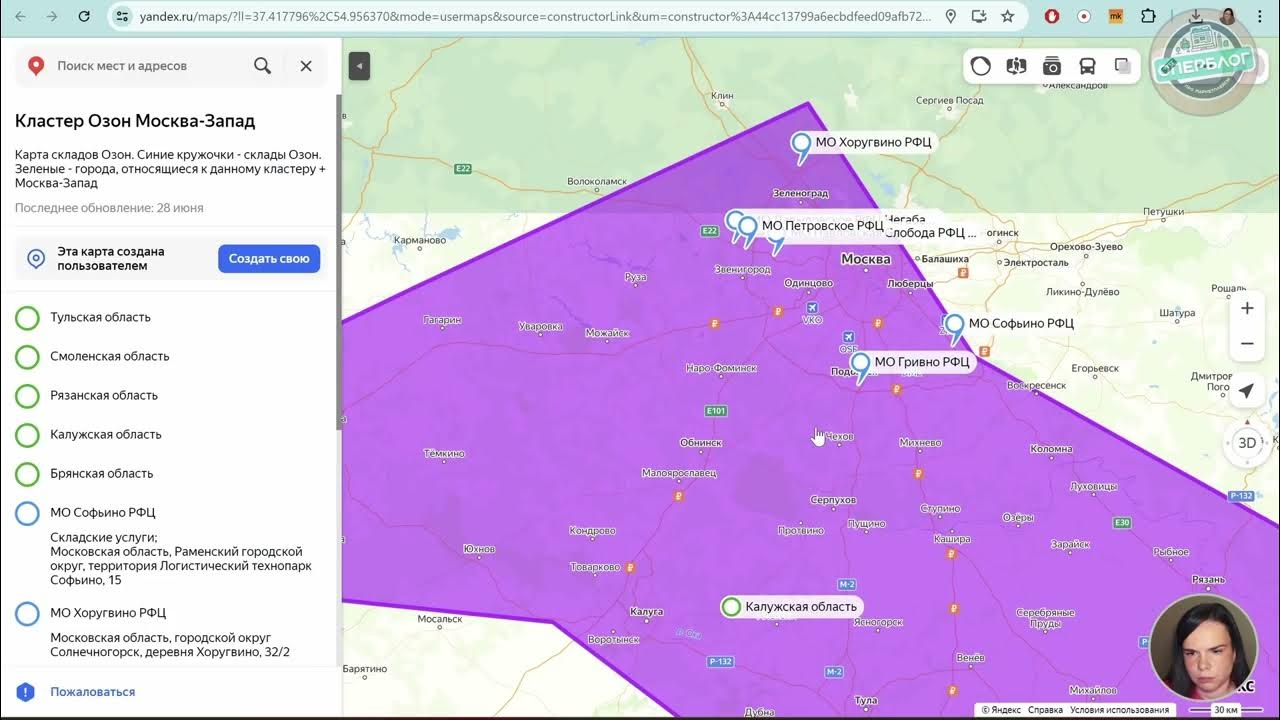This screenshot has width=1280, height=720.
Task: Collapse the sidebar with the arrow button
Action: point(359,66)
